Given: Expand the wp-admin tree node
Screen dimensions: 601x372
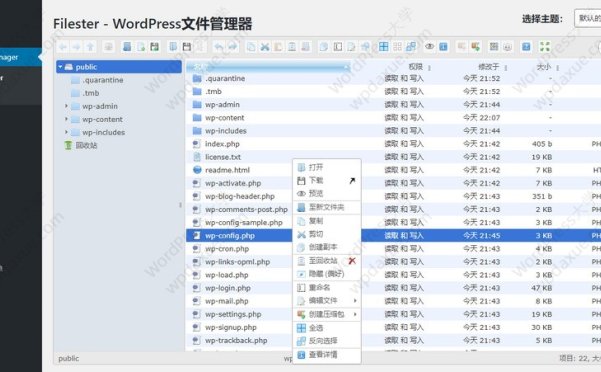Looking at the screenshot, I should tap(66, 106).
